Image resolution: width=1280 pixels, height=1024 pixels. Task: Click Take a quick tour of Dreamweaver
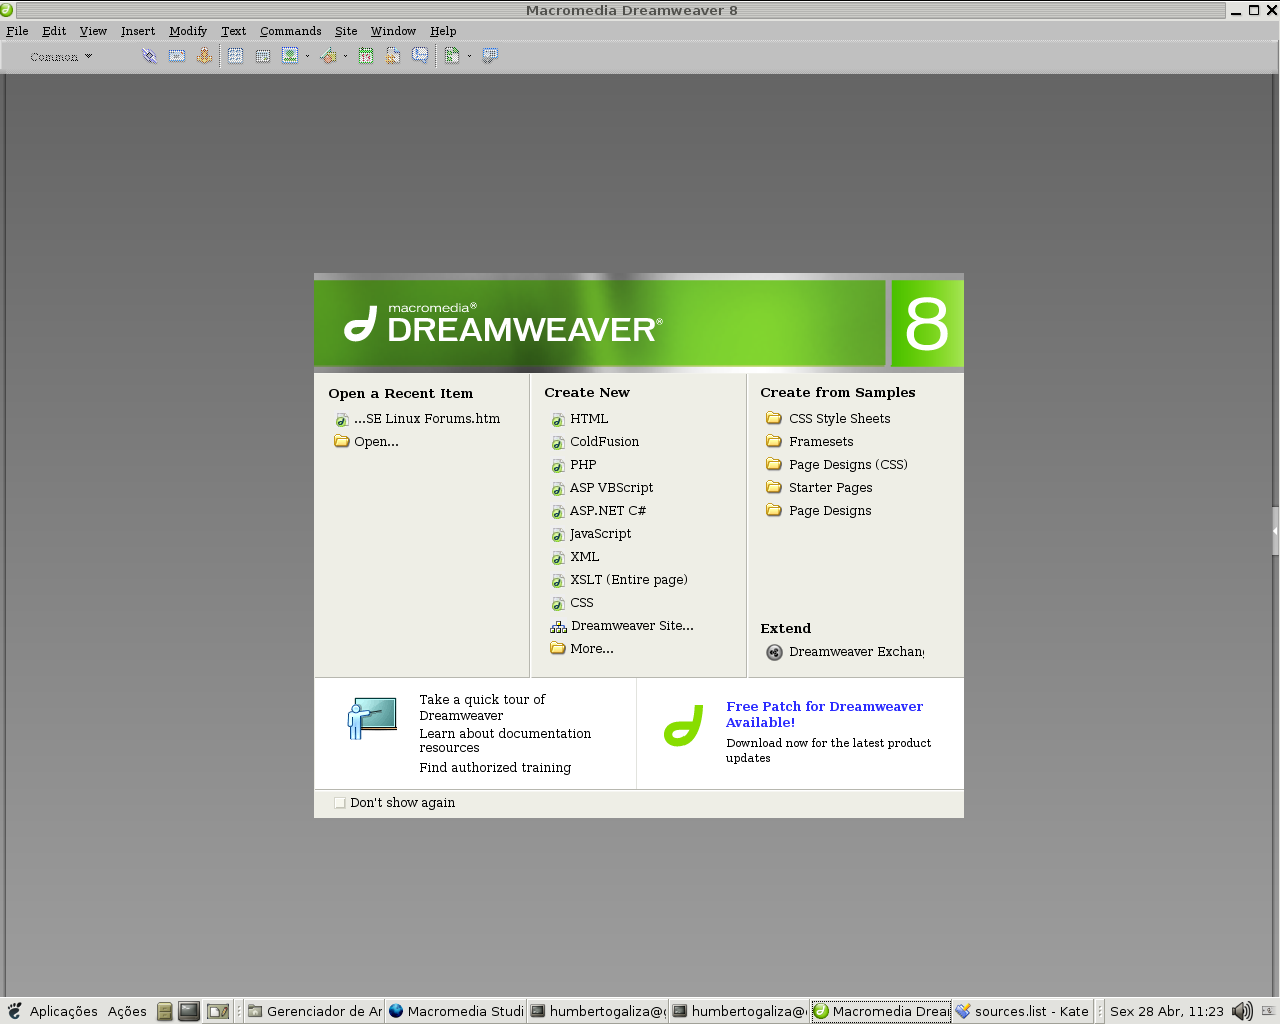point(482,708)
